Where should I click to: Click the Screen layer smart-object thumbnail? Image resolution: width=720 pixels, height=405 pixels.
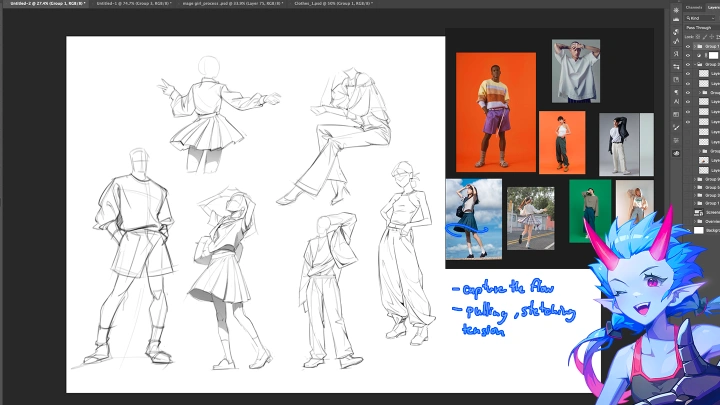tap(699, 212)
